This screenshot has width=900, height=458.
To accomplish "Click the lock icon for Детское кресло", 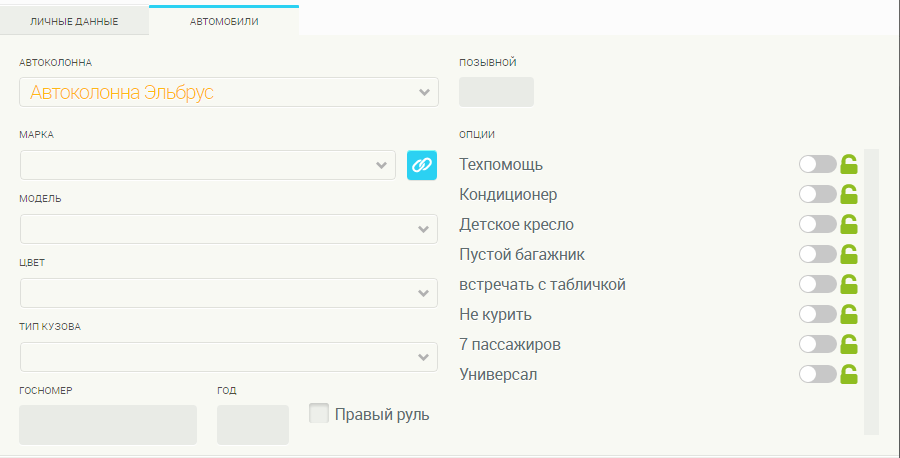I will pyautogui.click(x=849, y=224).
